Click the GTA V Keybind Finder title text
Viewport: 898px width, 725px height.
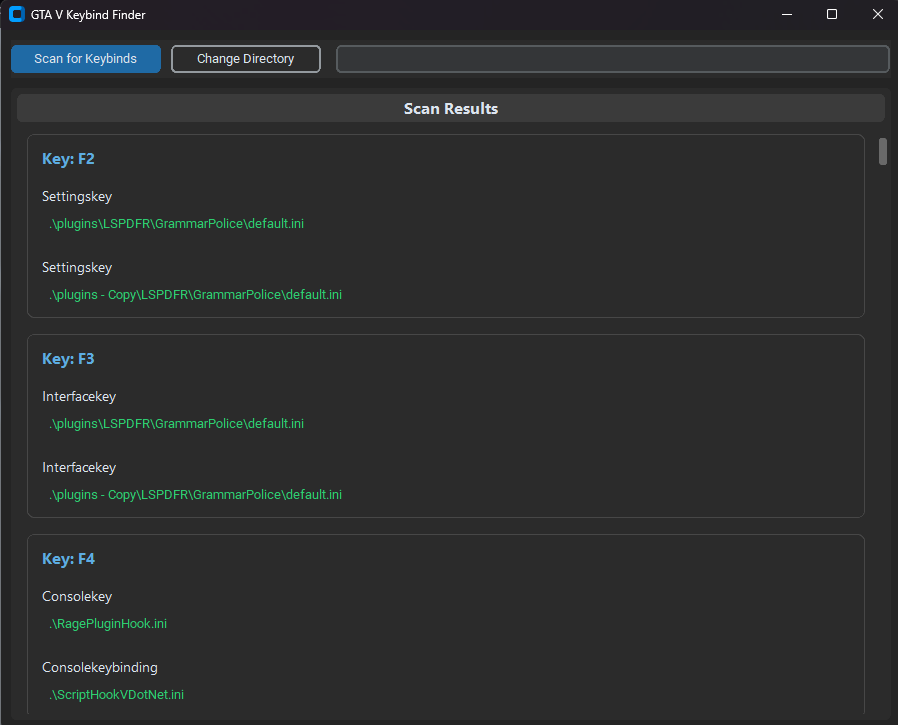(88, 15)
